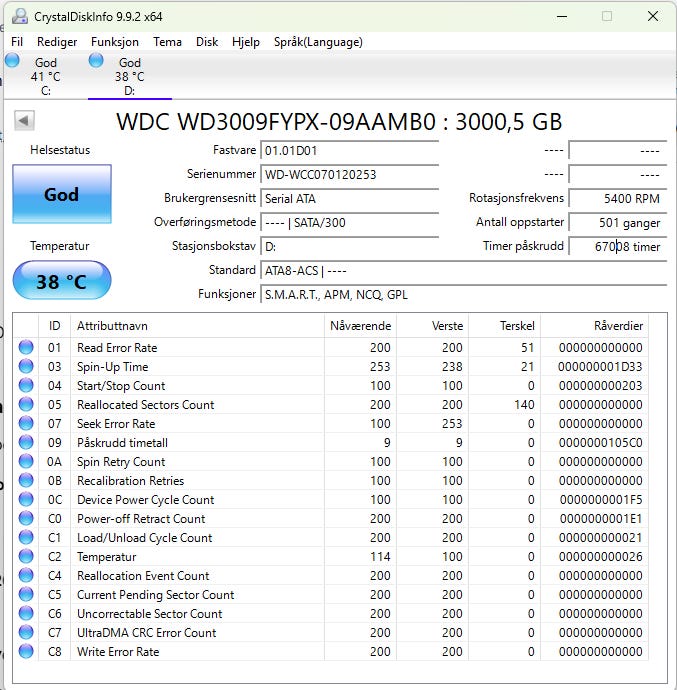Open the Disk menu
Image resolution: width=677 pixels, height=690 pixels.
(207, 42)
